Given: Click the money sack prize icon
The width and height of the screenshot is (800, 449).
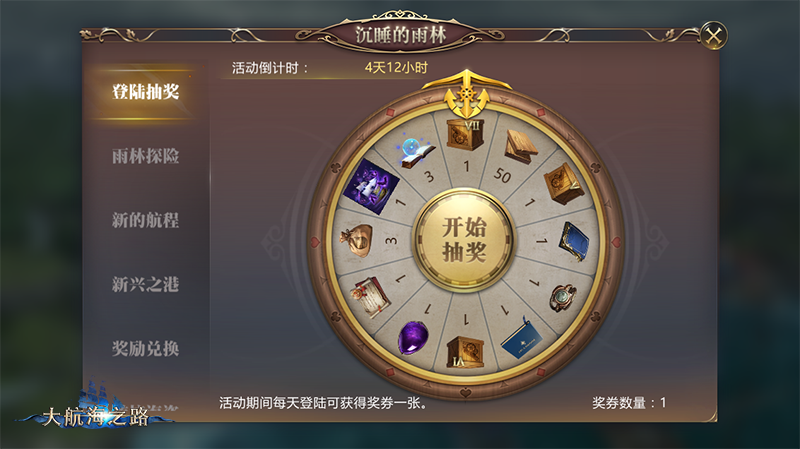Looking at the screenshot, I should [357, 239].
